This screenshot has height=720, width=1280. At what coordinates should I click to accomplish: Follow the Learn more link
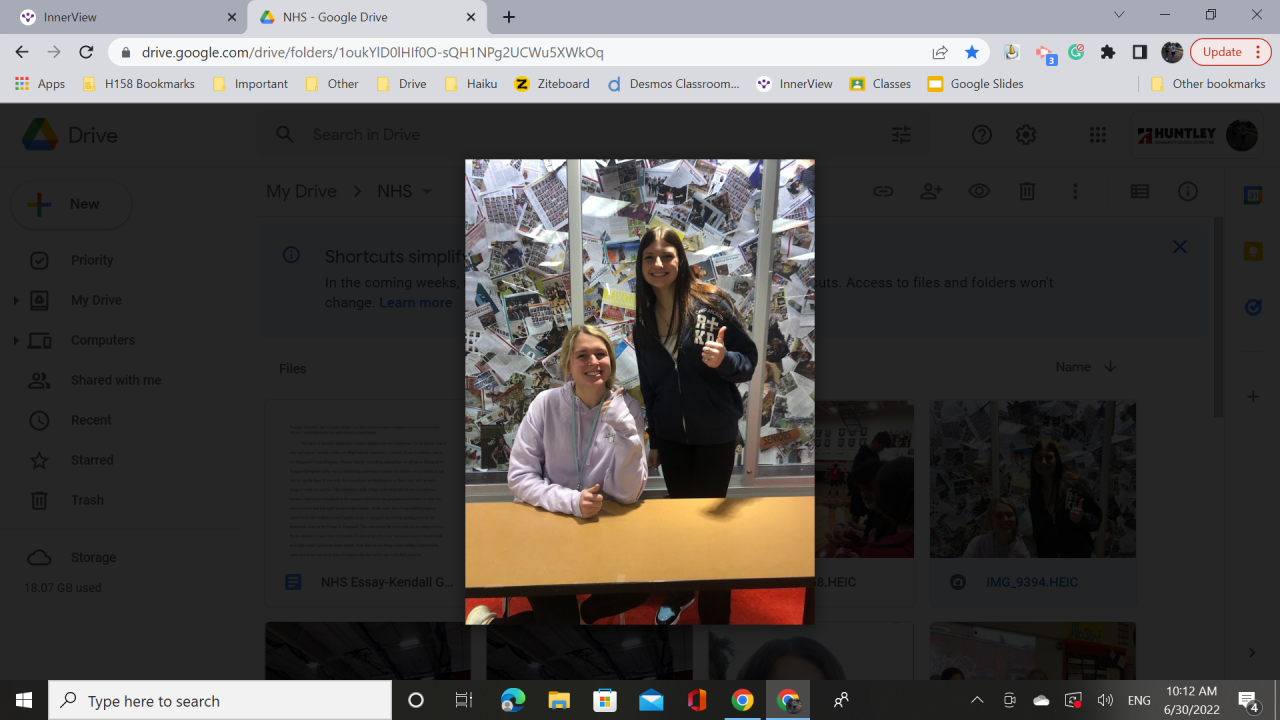[x=415, y=303]
